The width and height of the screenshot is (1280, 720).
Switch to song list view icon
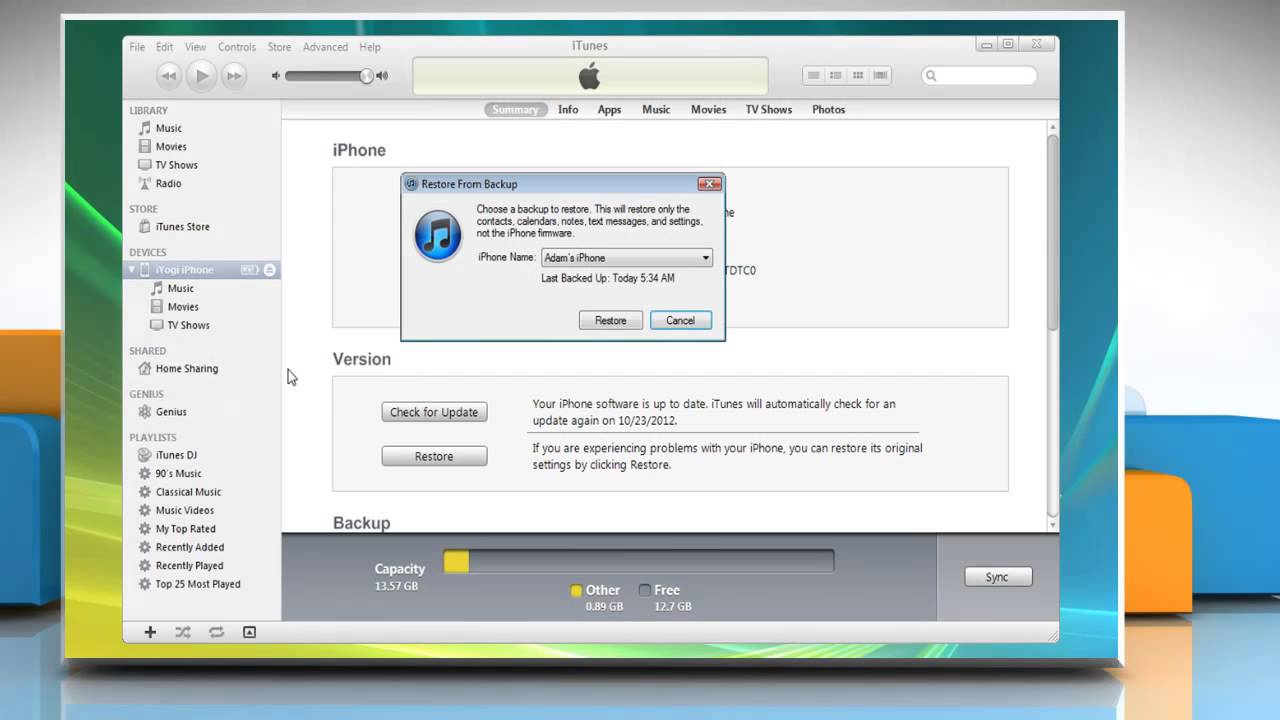tap(814, 75)
